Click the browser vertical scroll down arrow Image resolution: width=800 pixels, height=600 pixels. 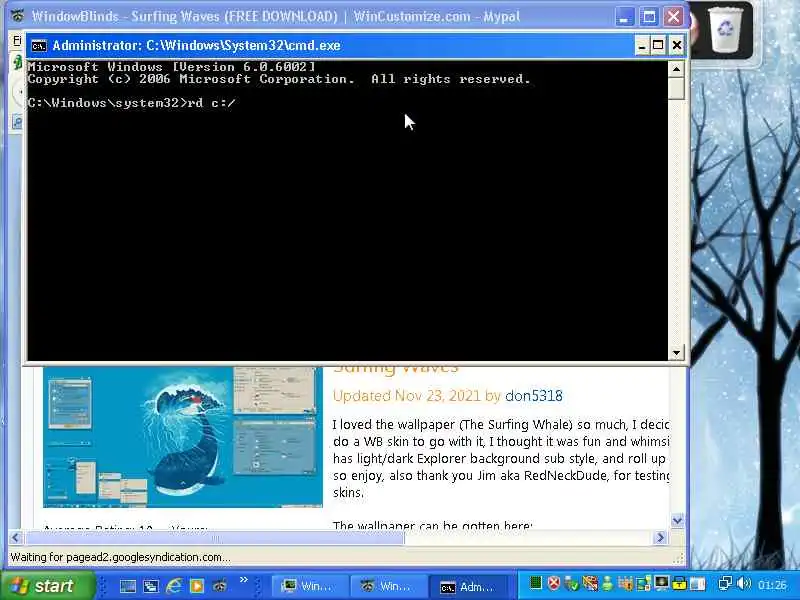pyautogui.click(x=678, y=520)
